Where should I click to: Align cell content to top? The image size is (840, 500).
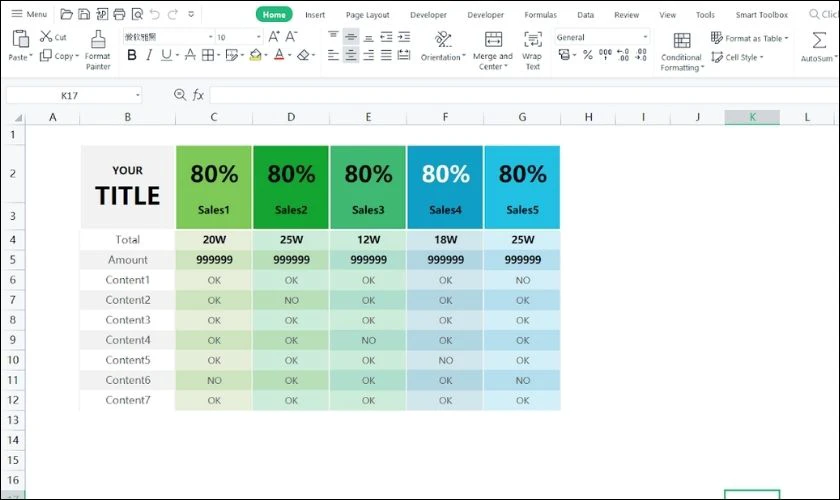coord(333,36)
